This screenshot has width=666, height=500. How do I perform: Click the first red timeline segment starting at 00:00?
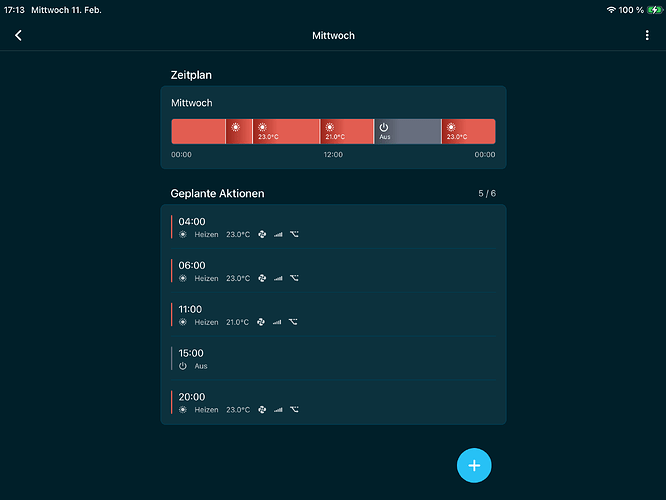coord(198,131)
